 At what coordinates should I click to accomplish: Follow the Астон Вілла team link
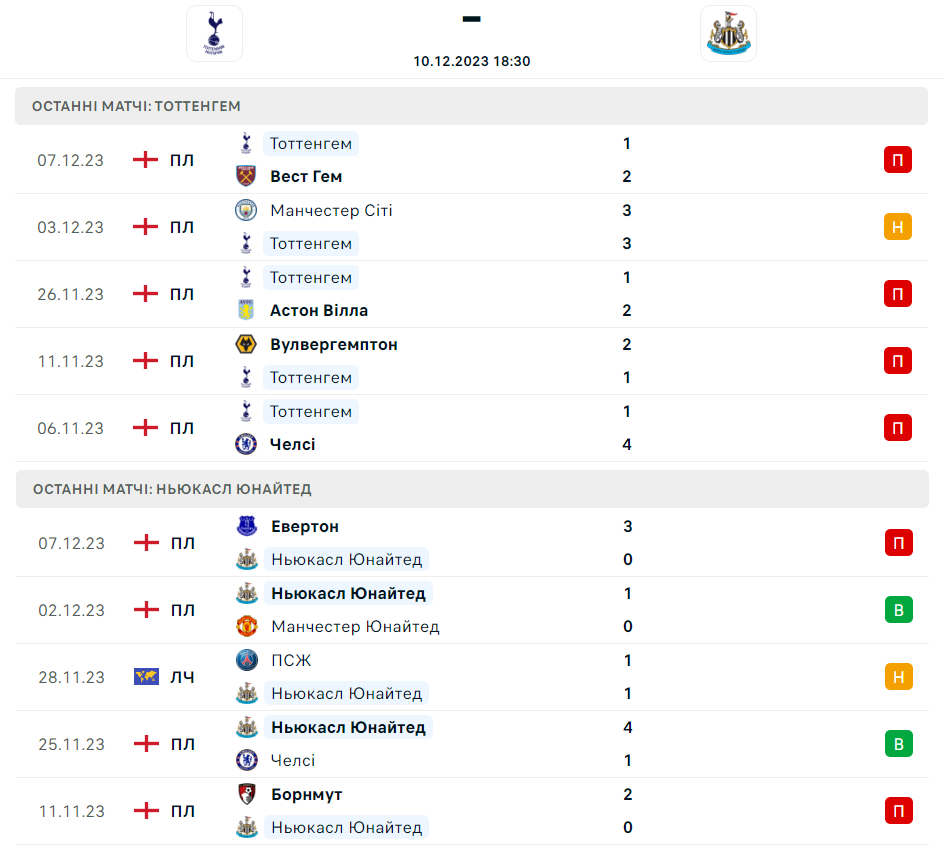[319, 311]
